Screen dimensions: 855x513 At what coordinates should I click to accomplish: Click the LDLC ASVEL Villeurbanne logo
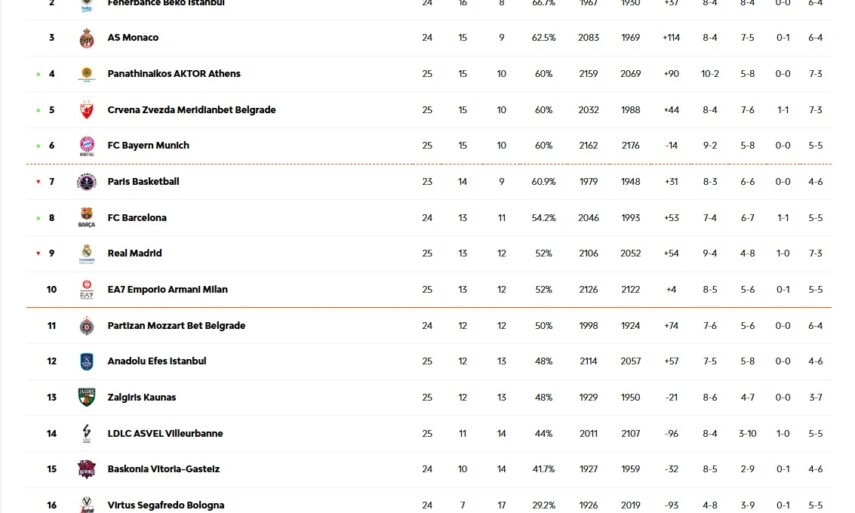tap(87, 434)
